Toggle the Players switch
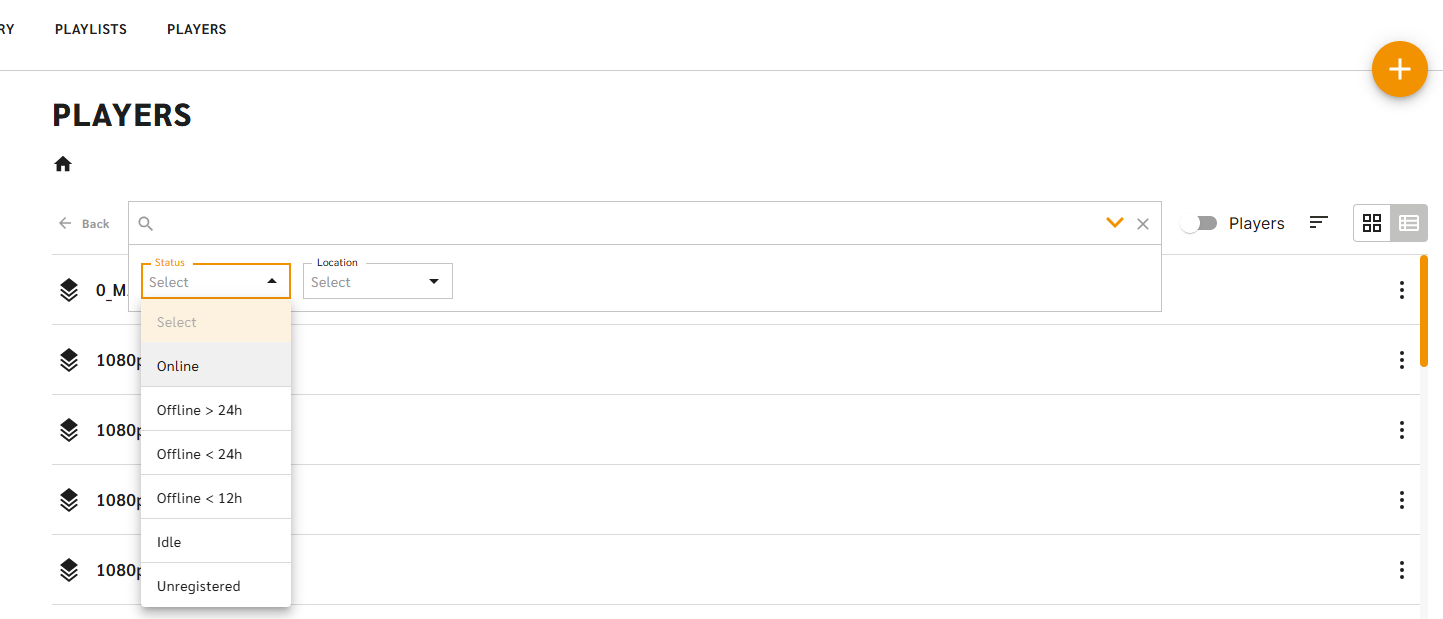 [1198, 224]
